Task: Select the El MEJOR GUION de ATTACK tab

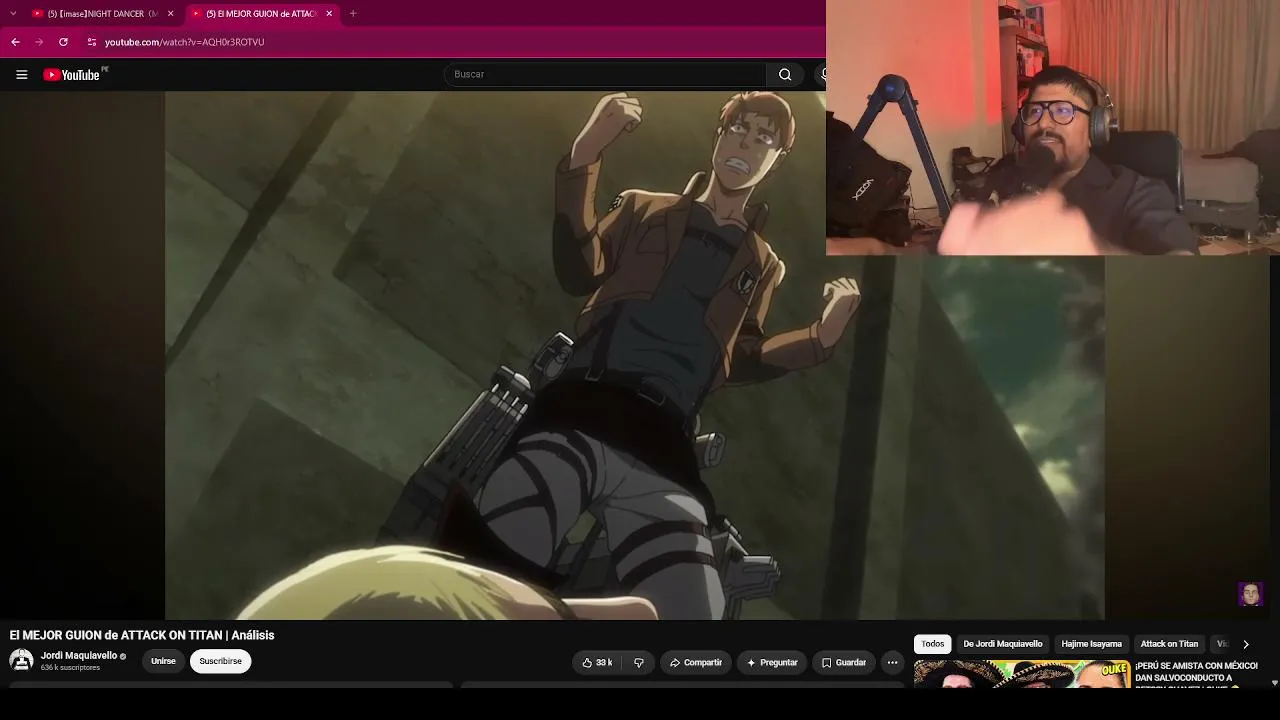Action: click(262, 14)
